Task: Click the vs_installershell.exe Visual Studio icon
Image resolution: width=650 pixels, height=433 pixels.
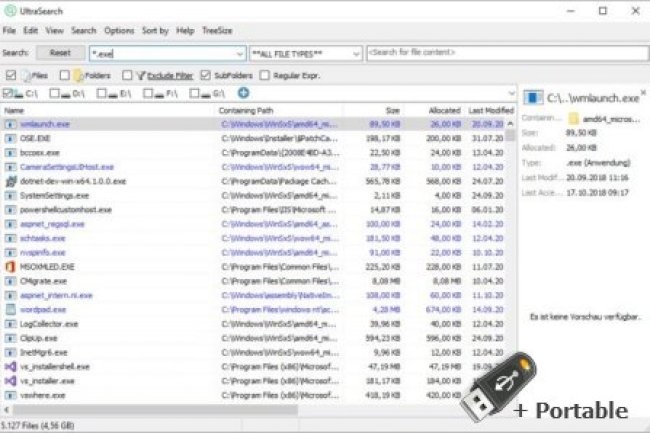Action: pyautogui.click(x=10, y=367)
